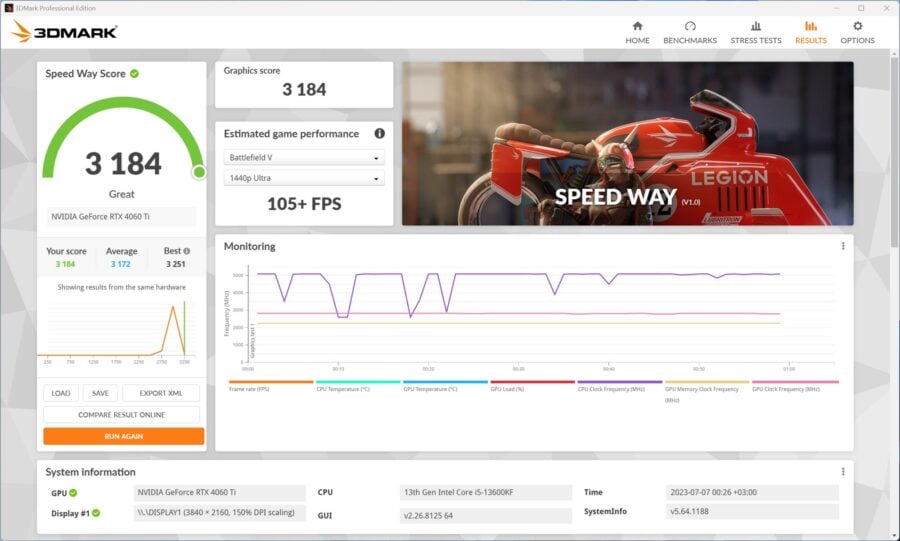
Task: Click the Speed Way banner image
Action: 627,143
